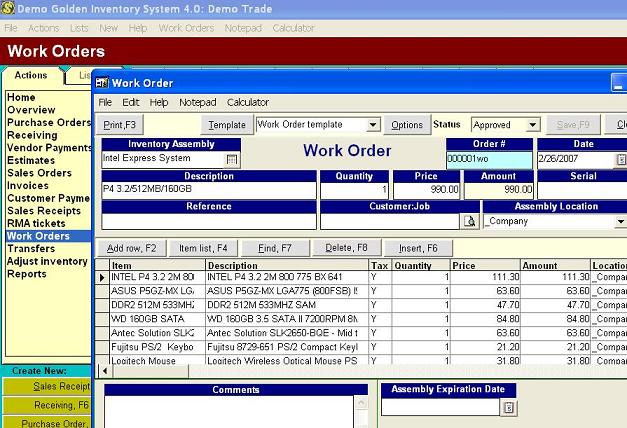Open Inventory Assembly item picker icon
This screenshot has height=428, width=627.
click(x=232, y=160)
